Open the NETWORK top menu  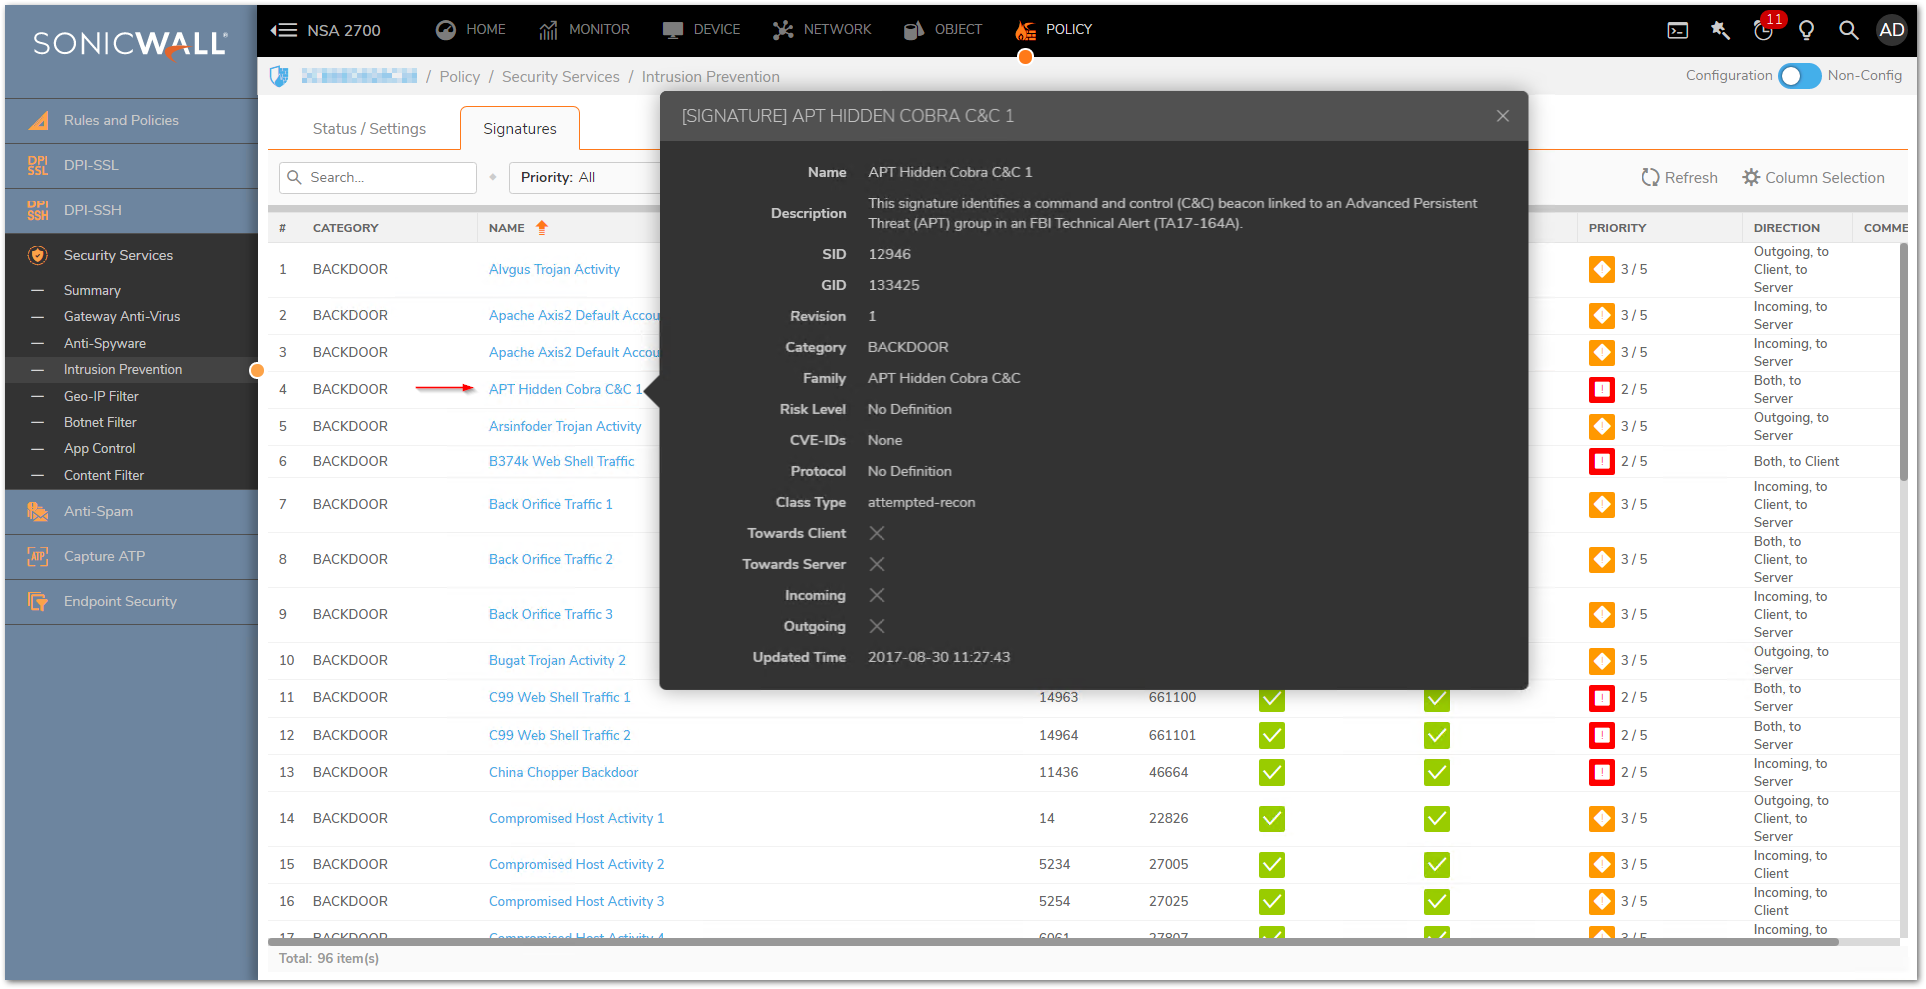(x=822, y=30)
